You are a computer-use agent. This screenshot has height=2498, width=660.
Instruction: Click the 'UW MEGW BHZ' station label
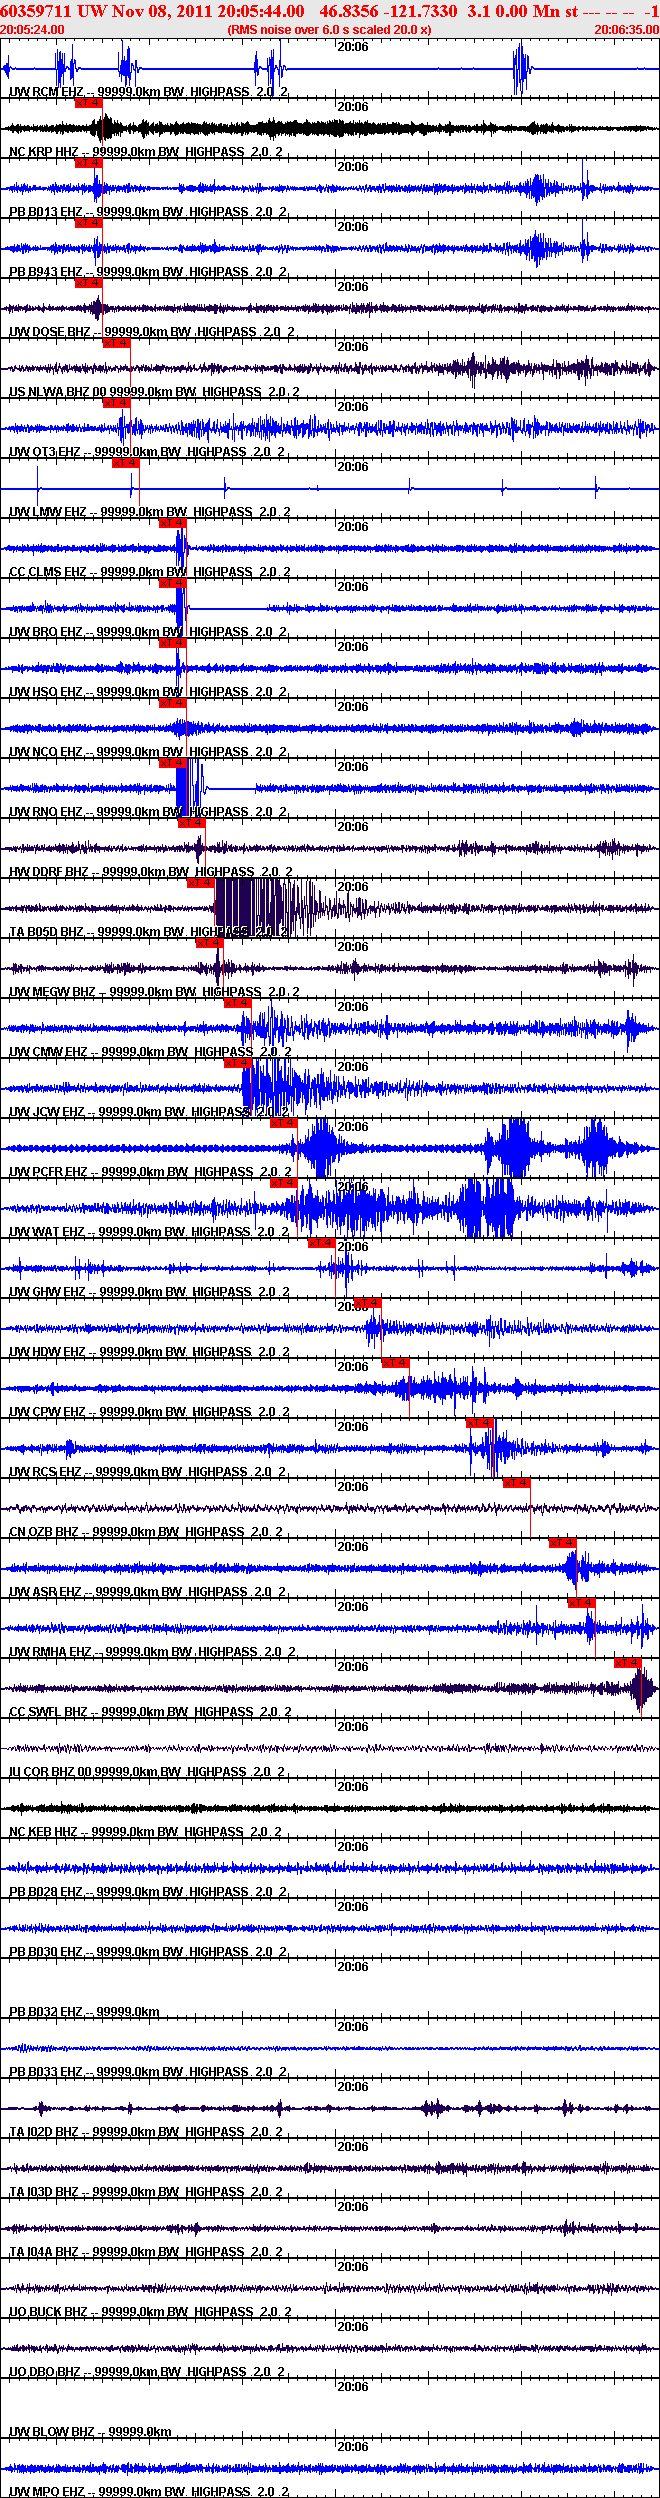tap(52, 992)
